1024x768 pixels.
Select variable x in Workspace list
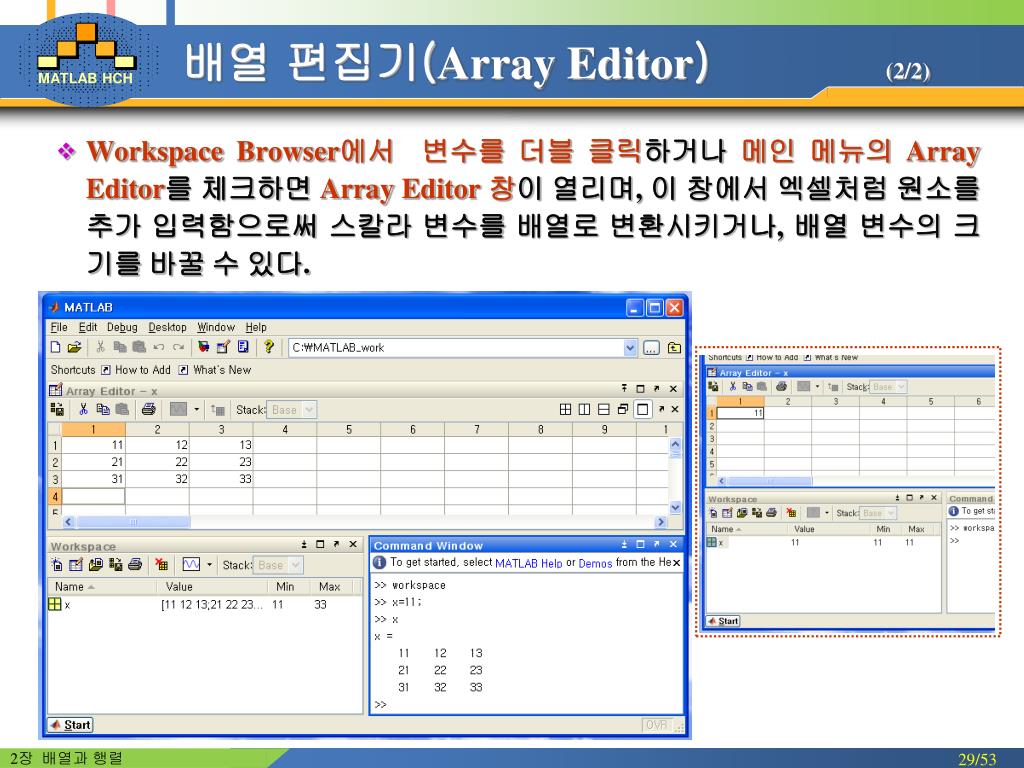coord(203,605)
